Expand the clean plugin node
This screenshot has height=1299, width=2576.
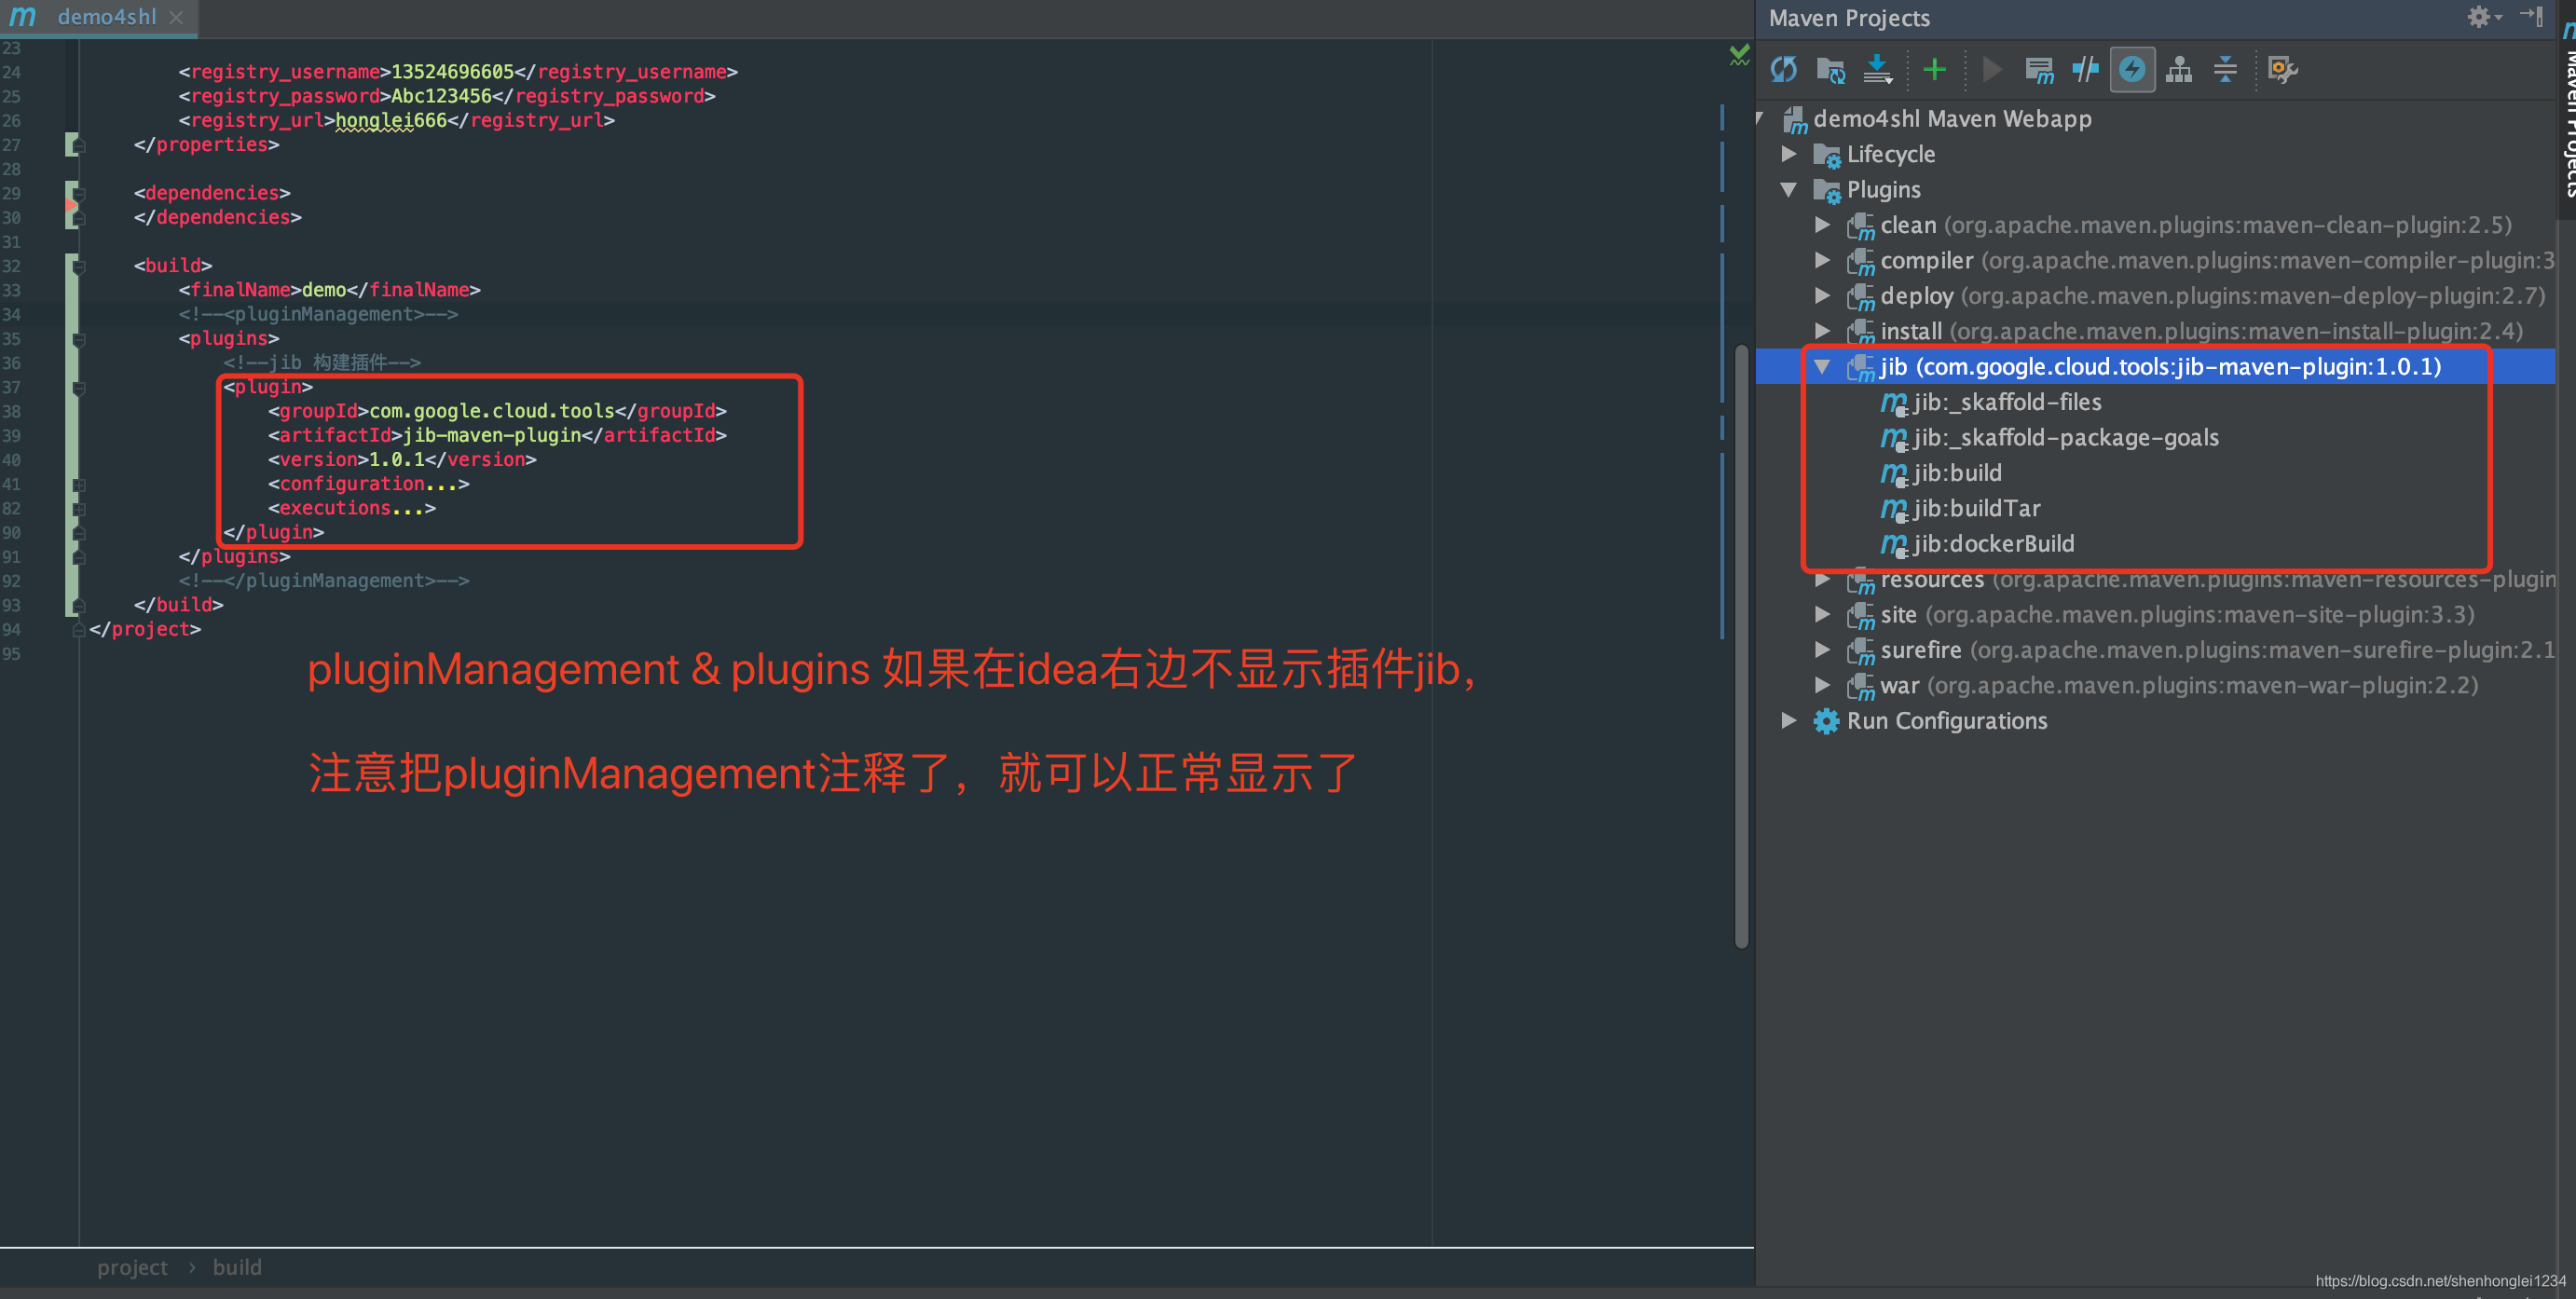click(x=1823, y=225)
